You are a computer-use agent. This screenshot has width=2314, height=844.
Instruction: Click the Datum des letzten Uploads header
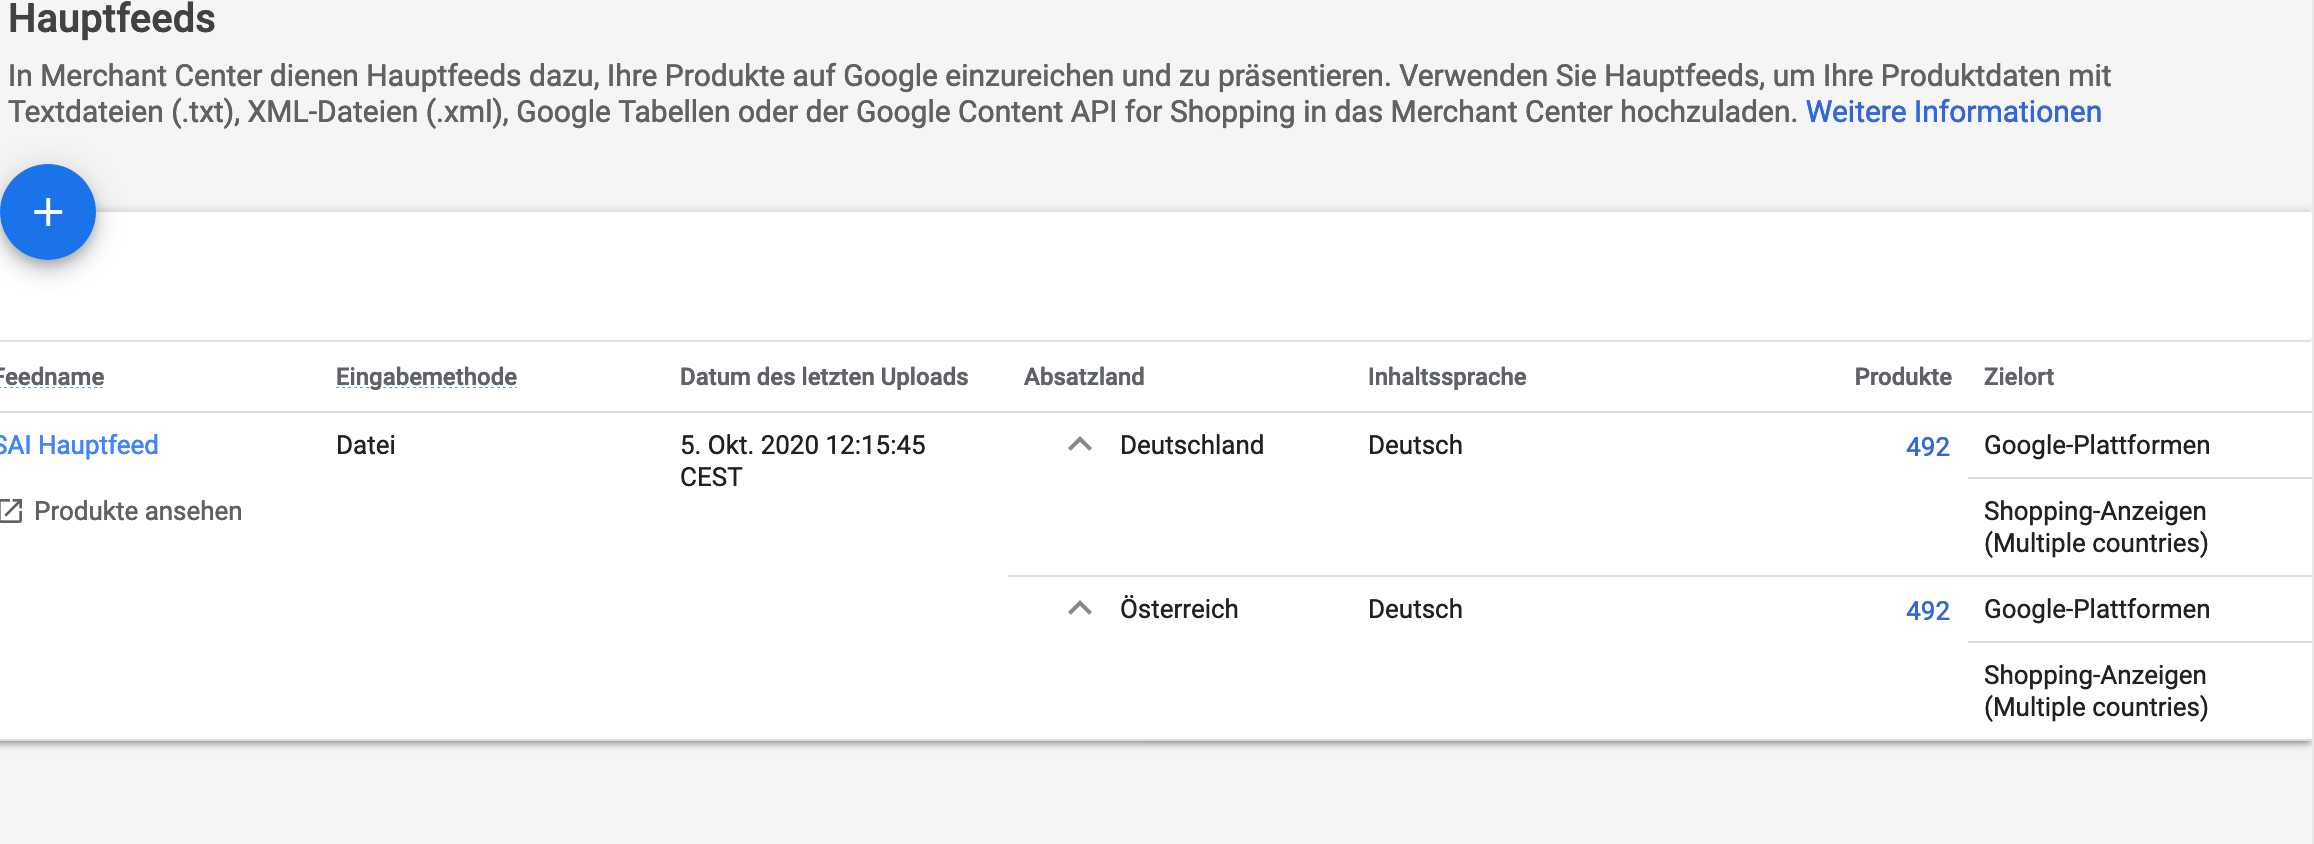tap(823, 377)
